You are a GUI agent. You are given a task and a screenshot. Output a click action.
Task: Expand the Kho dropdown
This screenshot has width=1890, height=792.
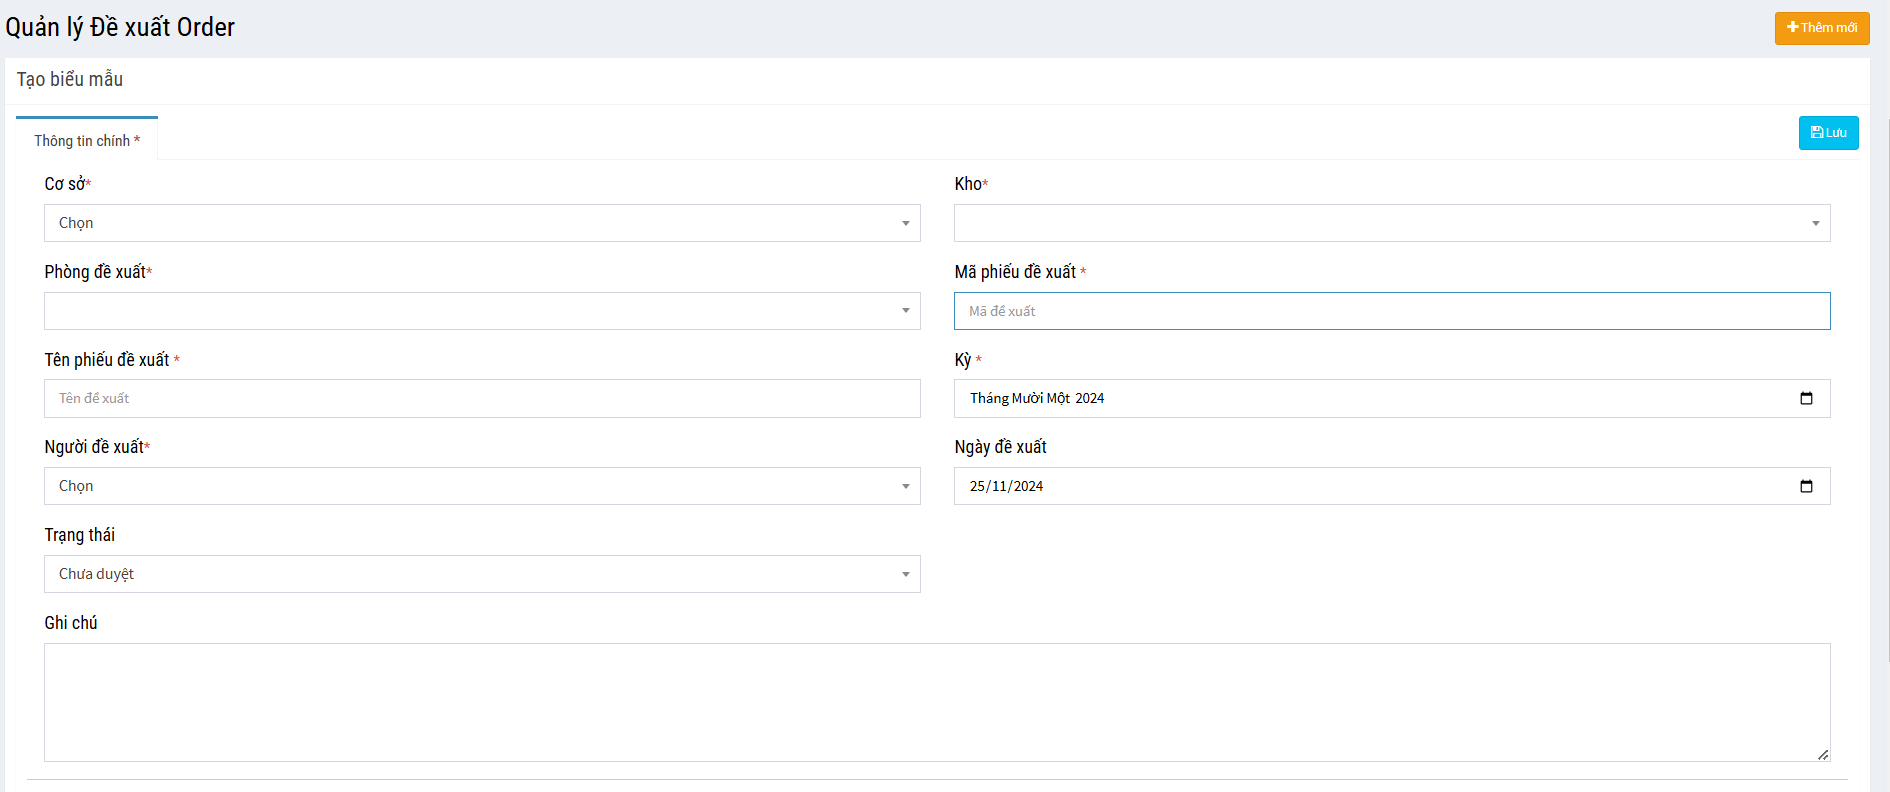[1391, 223]
